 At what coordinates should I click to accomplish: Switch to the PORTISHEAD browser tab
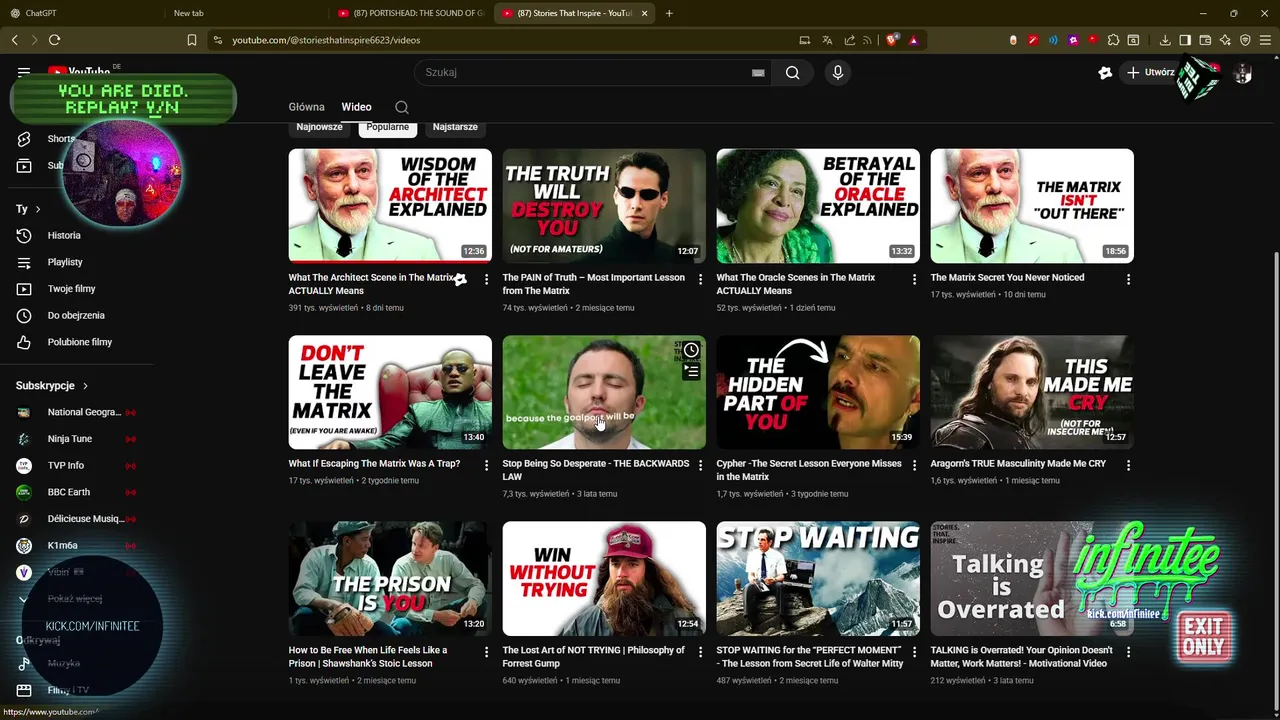[x=410, y=13]
